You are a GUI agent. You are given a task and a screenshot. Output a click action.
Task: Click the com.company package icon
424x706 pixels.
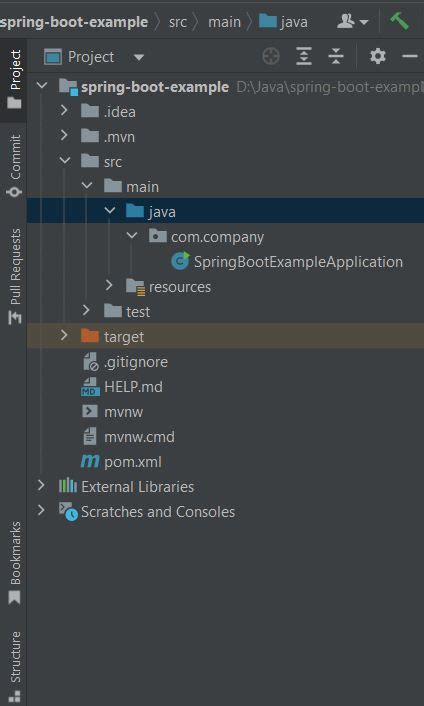click(x=158, y=235)
